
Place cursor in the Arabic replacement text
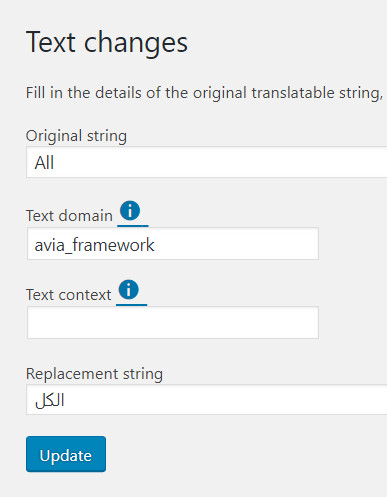pyautogui.click(x=50, y=400)
